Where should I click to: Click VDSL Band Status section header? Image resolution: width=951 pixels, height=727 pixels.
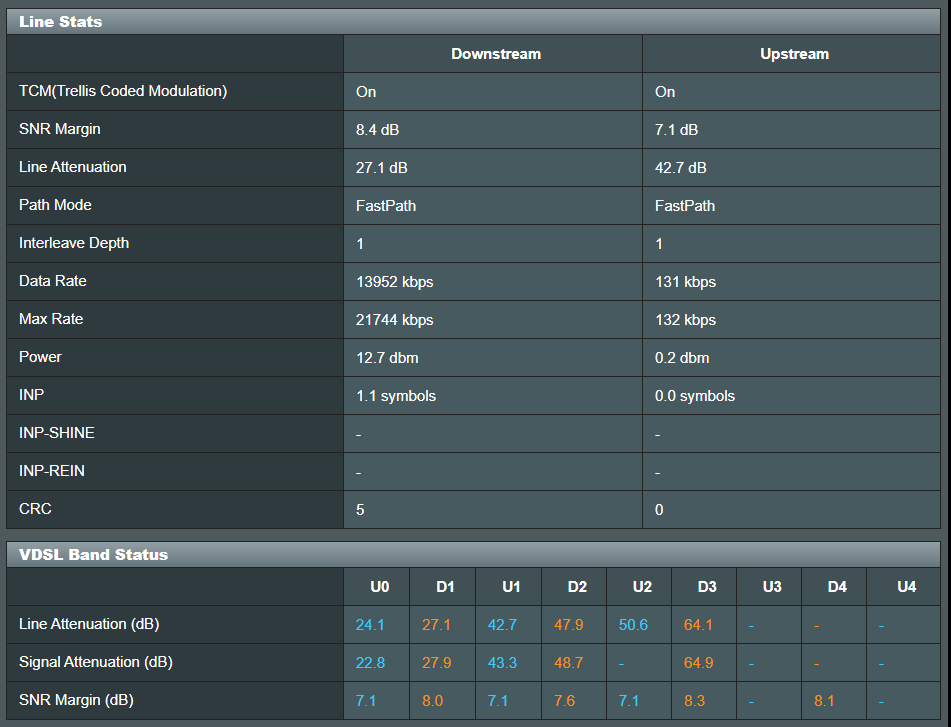[x=473, y=555]
